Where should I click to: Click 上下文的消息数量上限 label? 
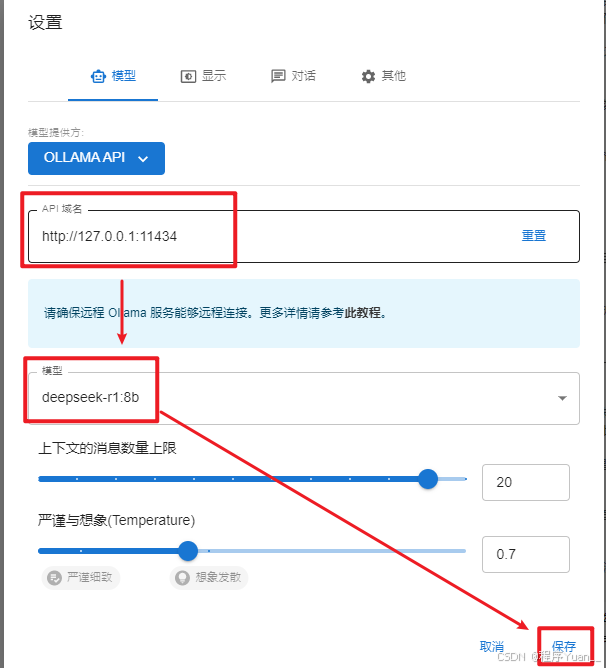click(107, 448)
